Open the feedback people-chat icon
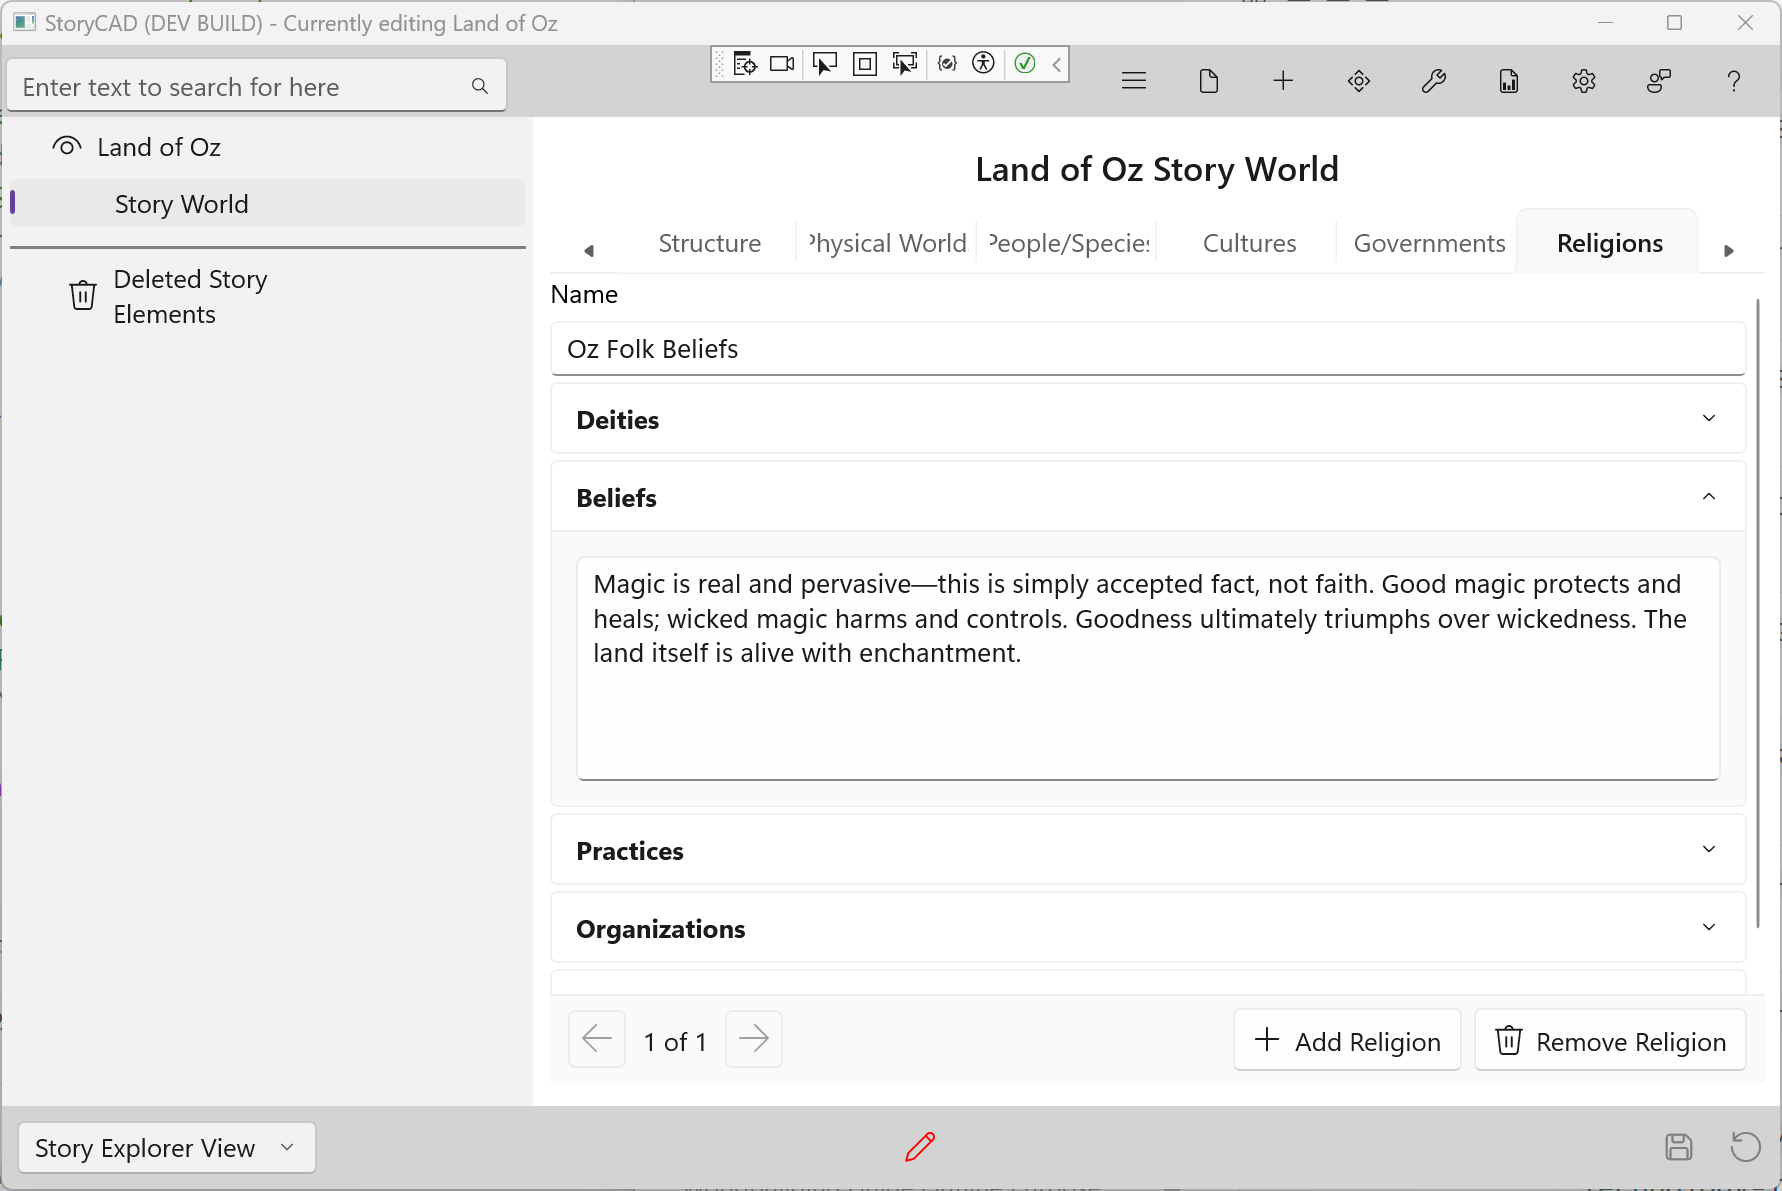This screenshot has width=1782, height=1191. pos(1658,81)
